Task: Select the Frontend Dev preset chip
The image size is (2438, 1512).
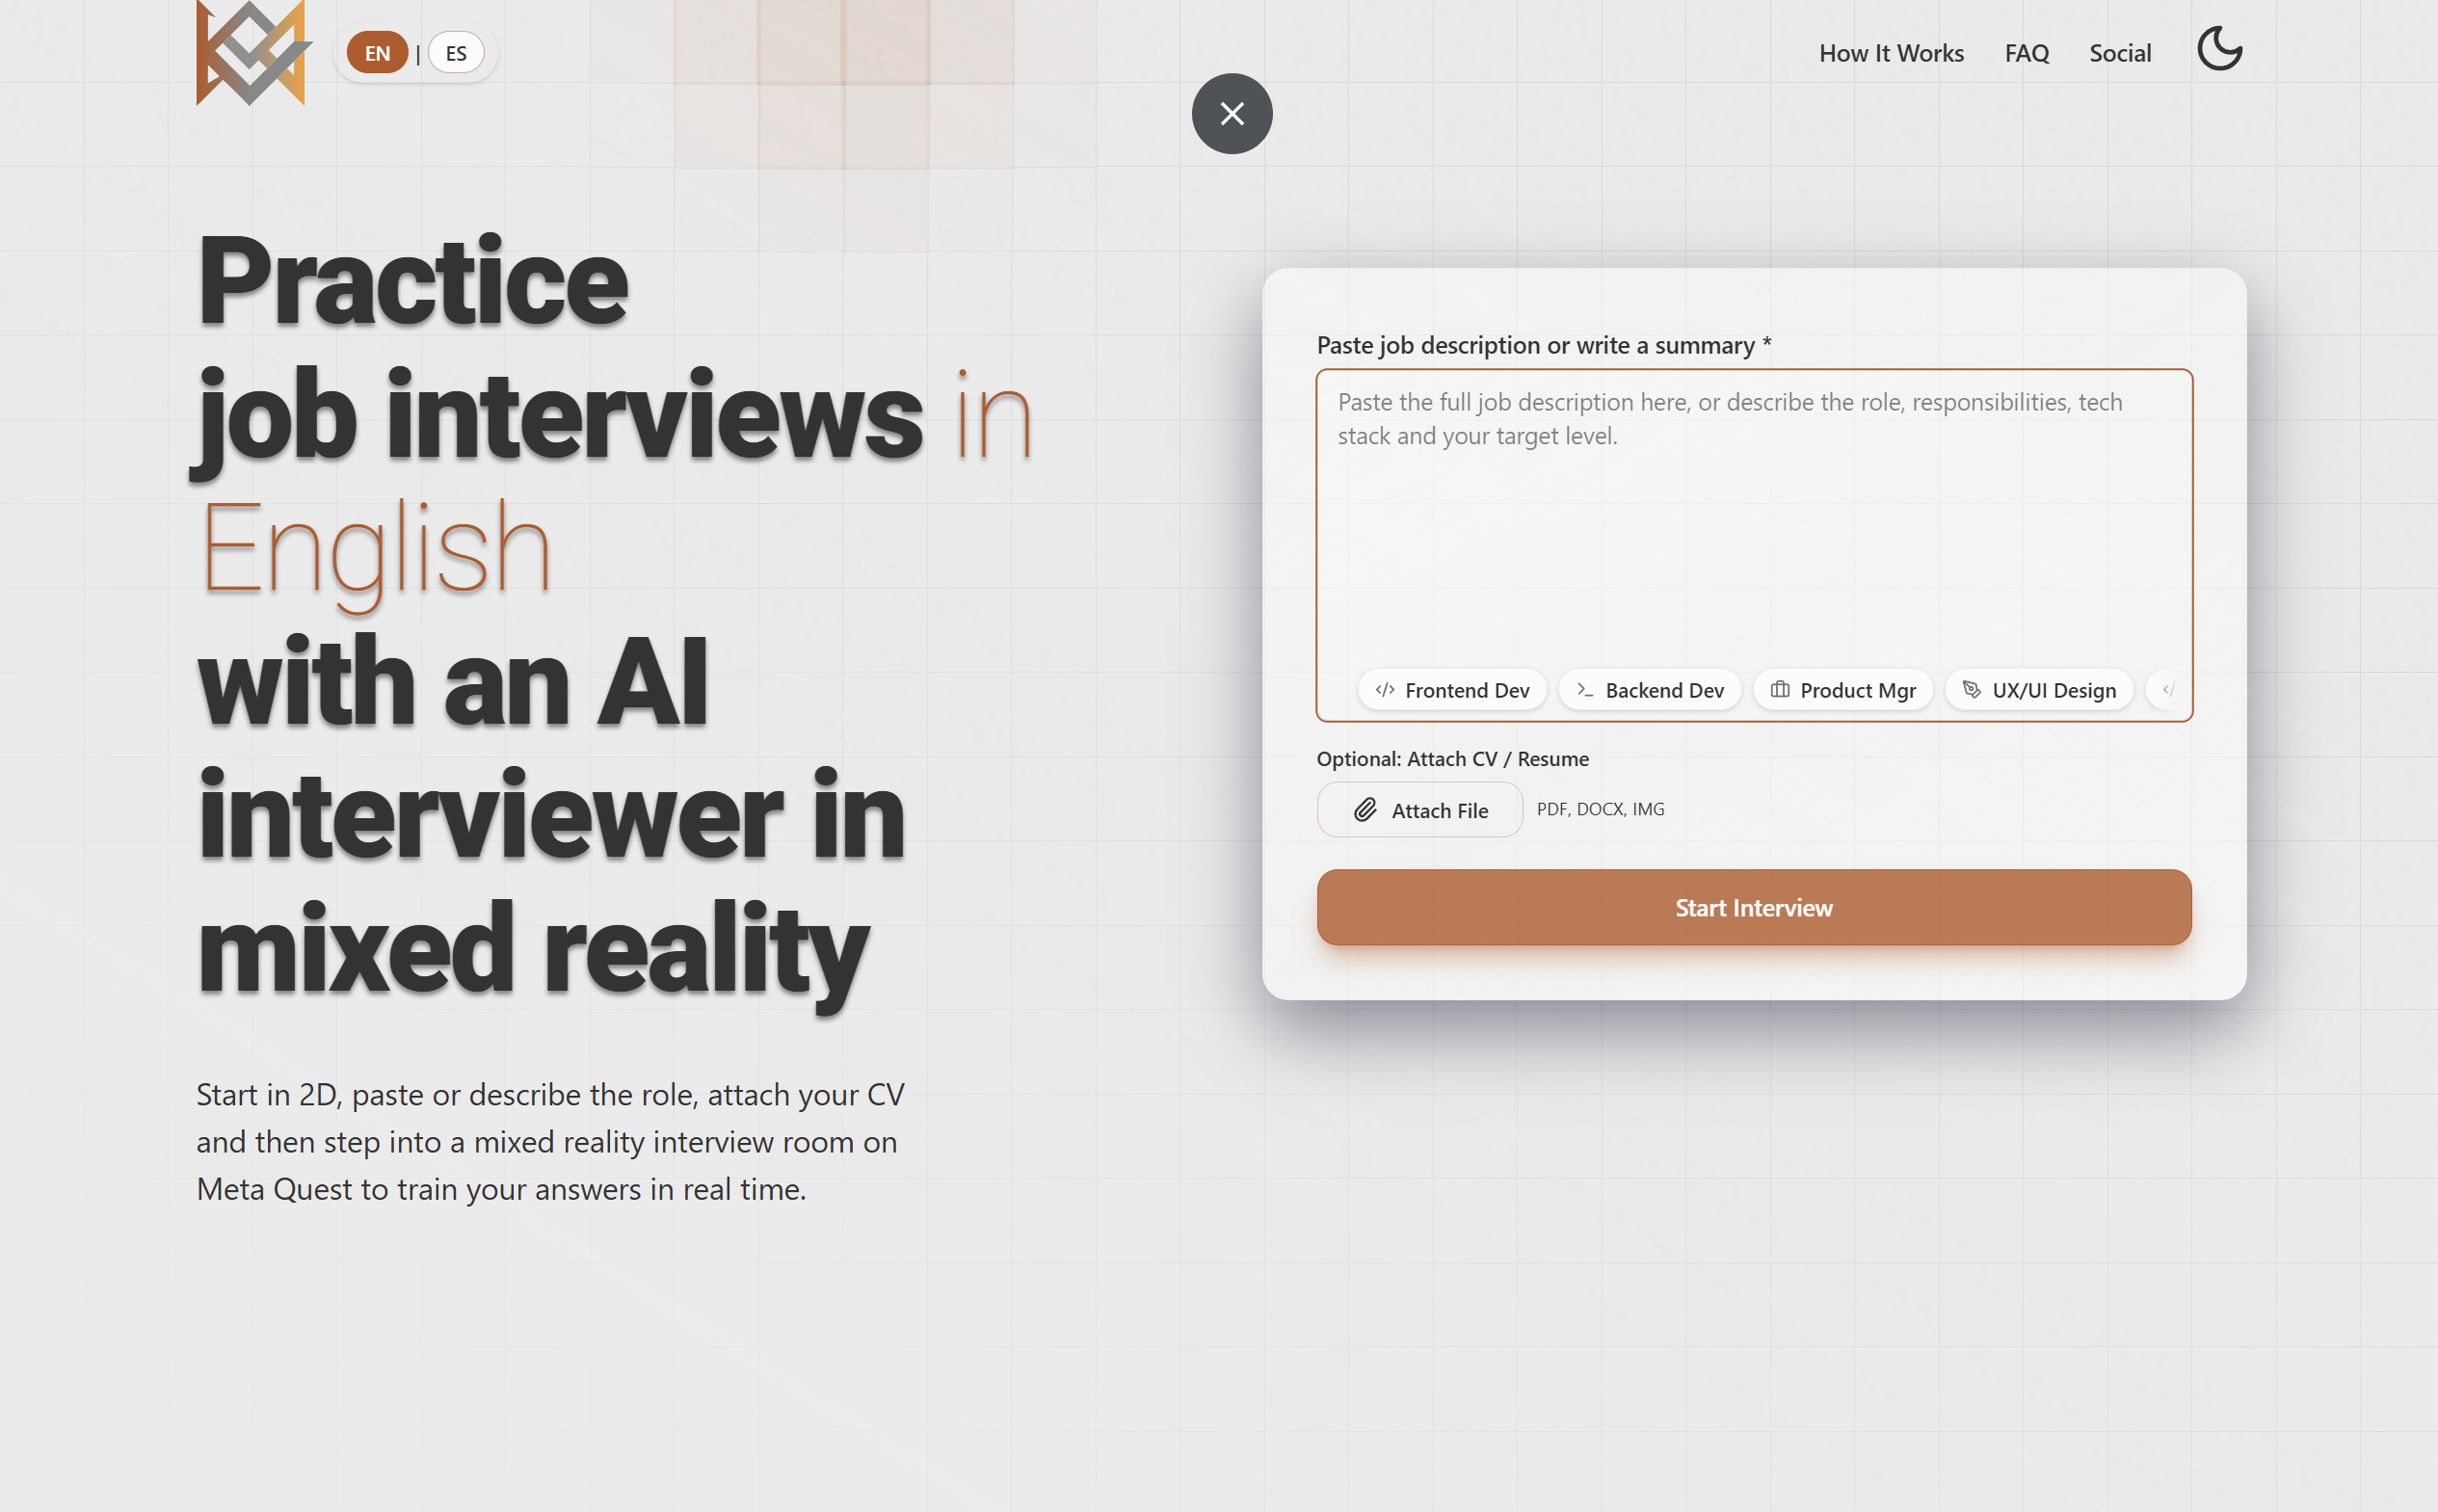Action: coord(1453,690)
